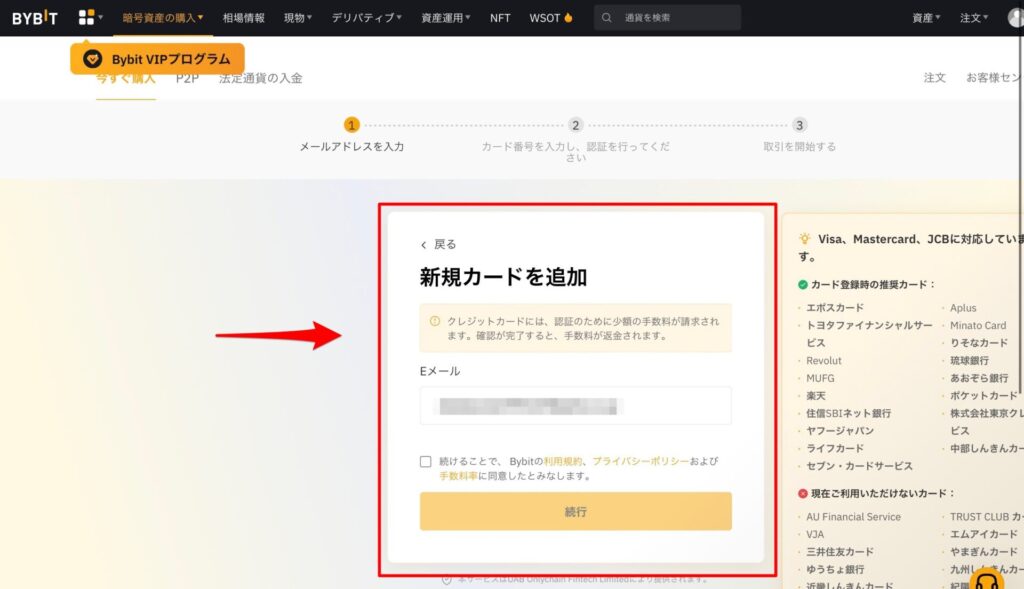
Task: Select Revolut in card list
Action: click(x=824, y=360)
